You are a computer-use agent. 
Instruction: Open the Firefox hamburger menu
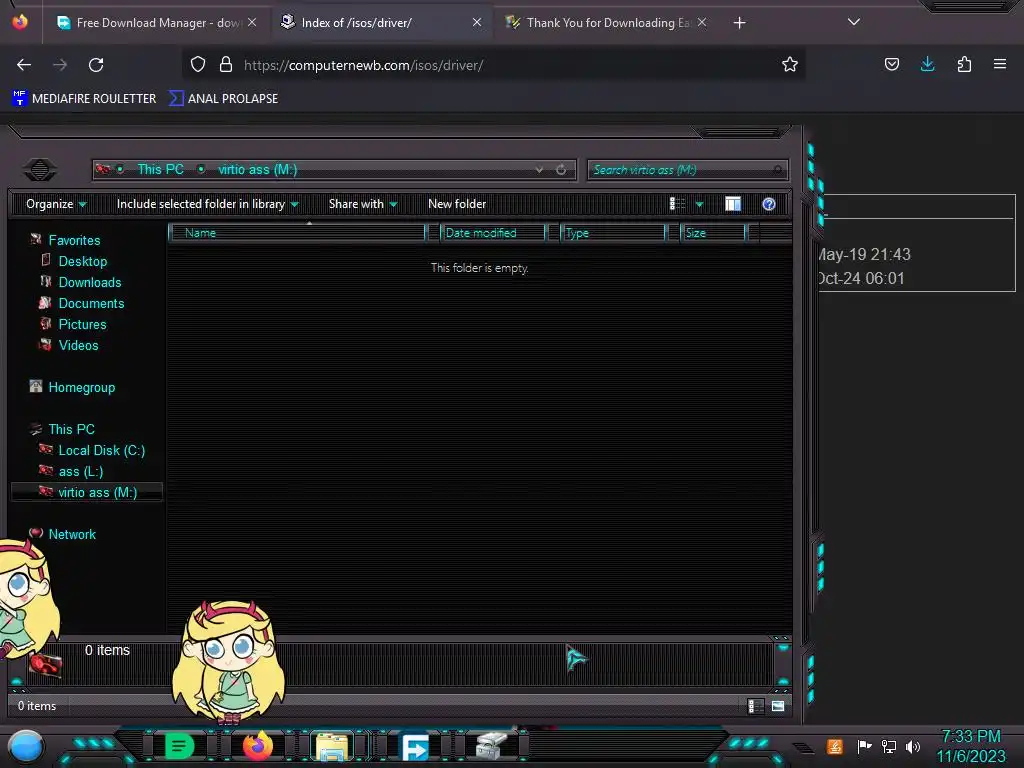coord(1000,64)
